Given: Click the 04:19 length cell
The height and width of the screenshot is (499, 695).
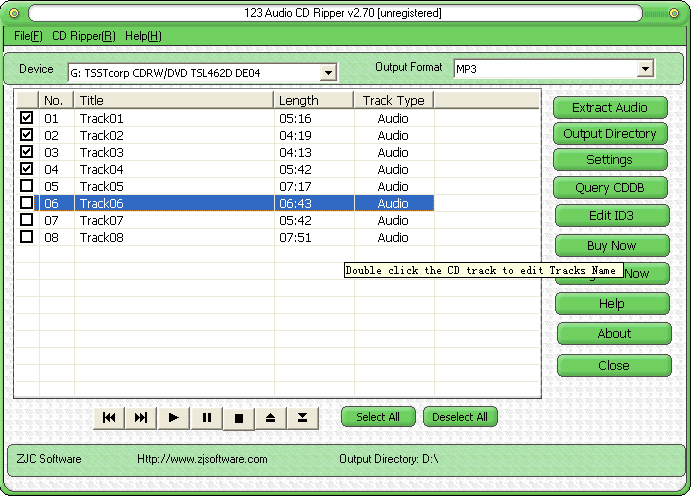Looking at the screenshot, I should [295, 136].
